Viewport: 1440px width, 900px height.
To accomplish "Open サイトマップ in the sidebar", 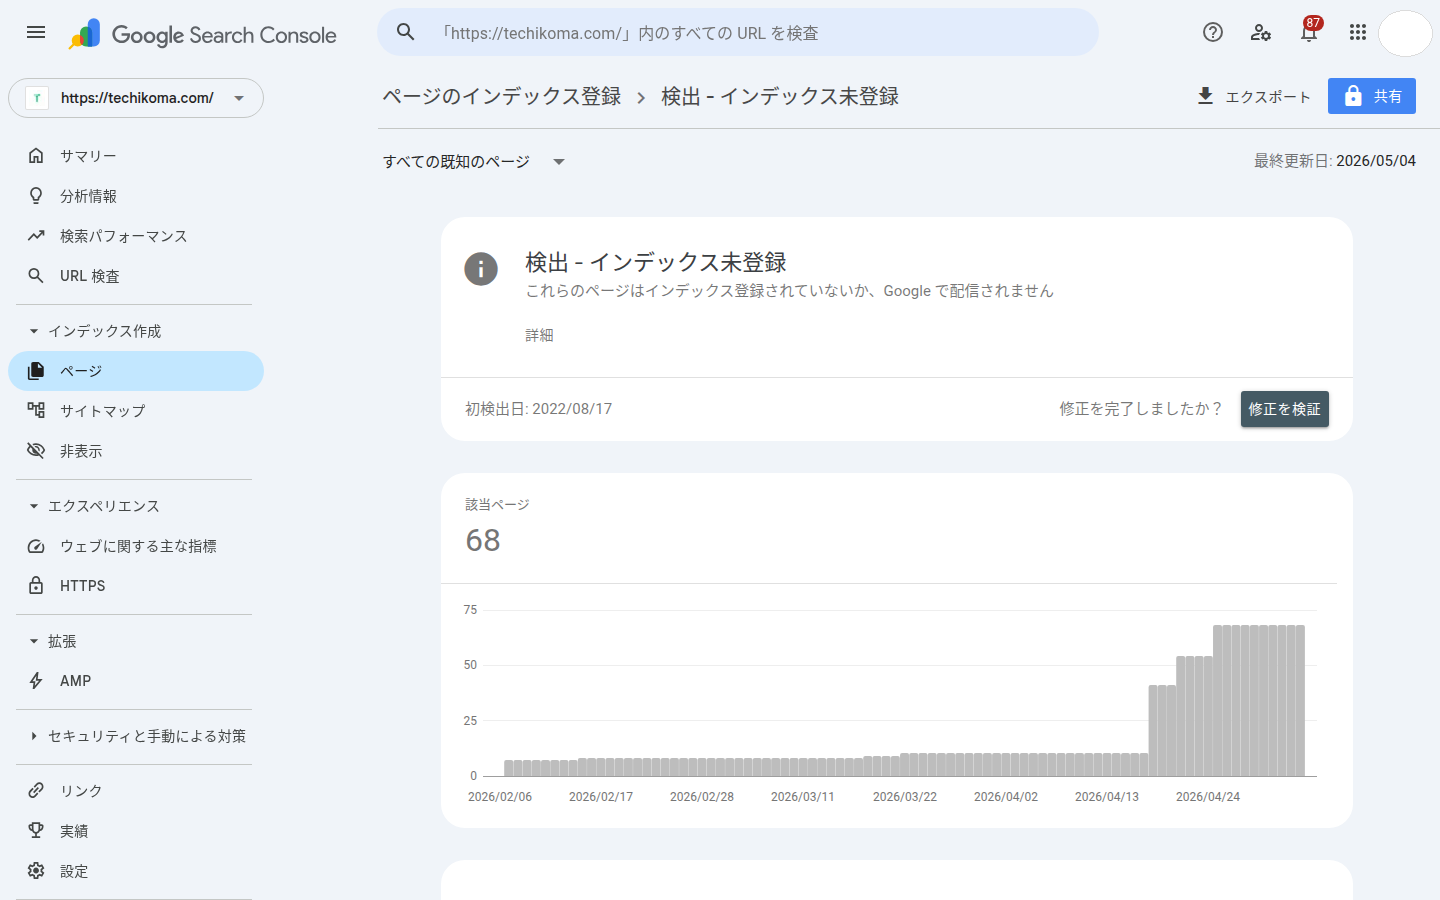I will [x=136, y=410].
